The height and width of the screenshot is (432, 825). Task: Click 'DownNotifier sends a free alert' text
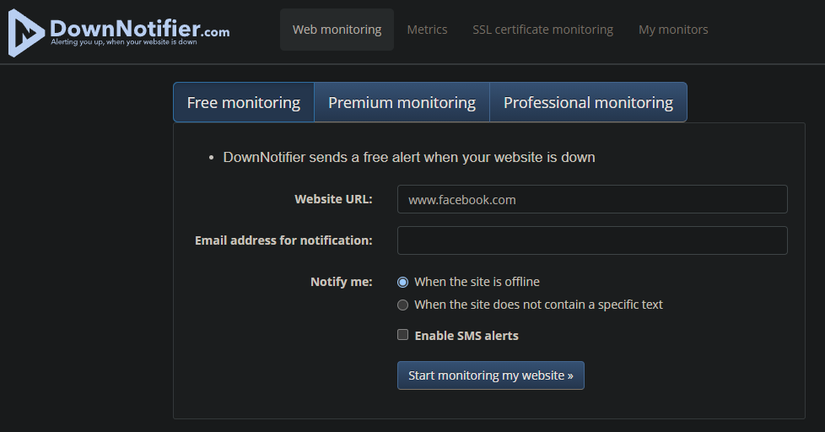[x=409, y=157]
